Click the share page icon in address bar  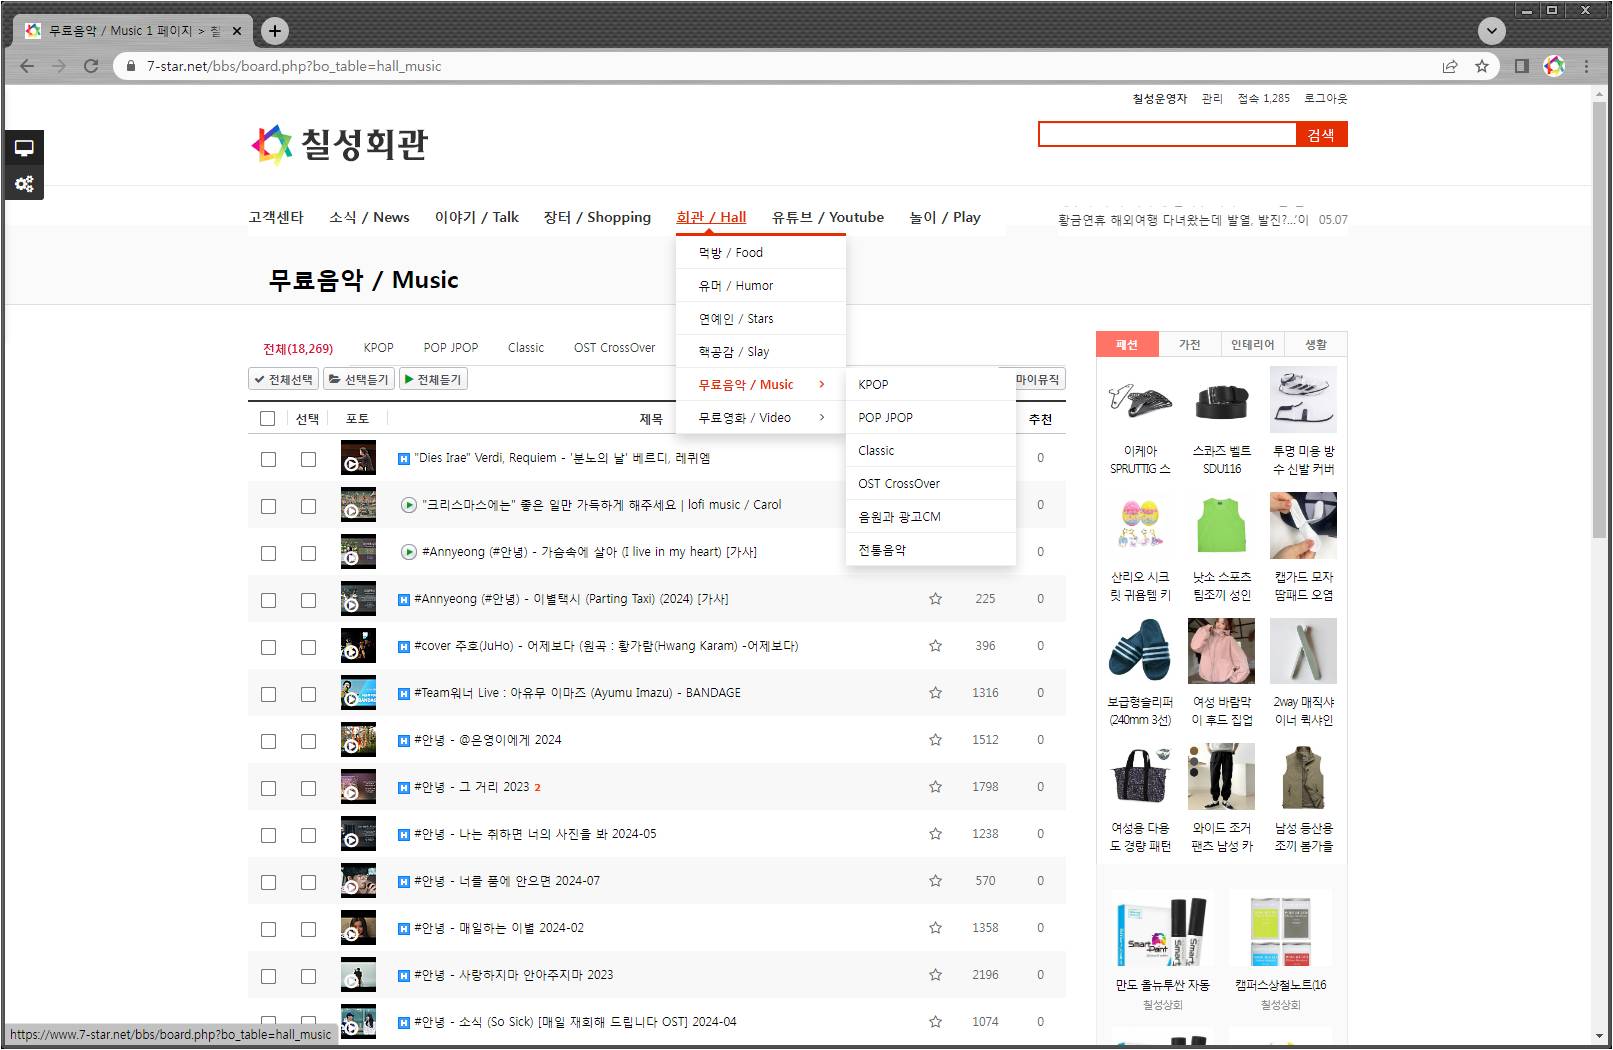pyautogui.click(x=1449, y=66)
